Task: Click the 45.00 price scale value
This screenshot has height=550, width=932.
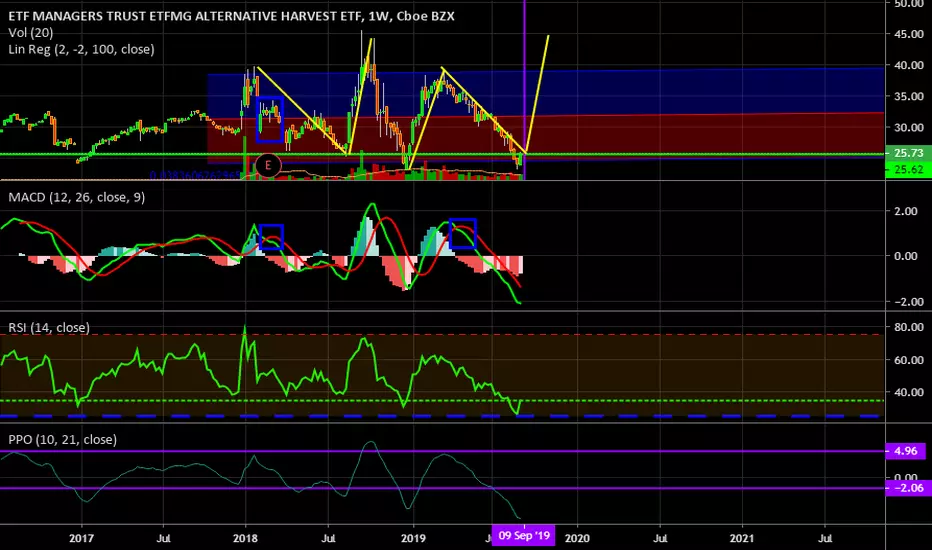Action: tap(909, 34)
